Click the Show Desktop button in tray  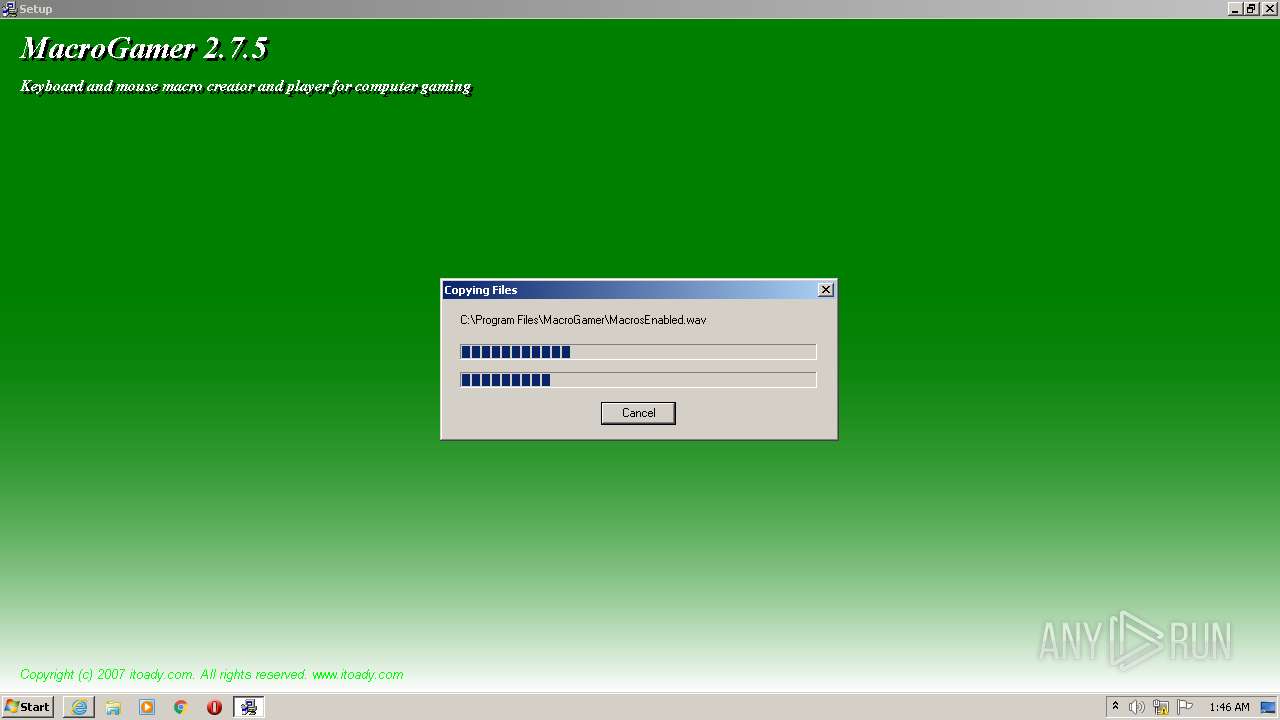(1268, 707)
